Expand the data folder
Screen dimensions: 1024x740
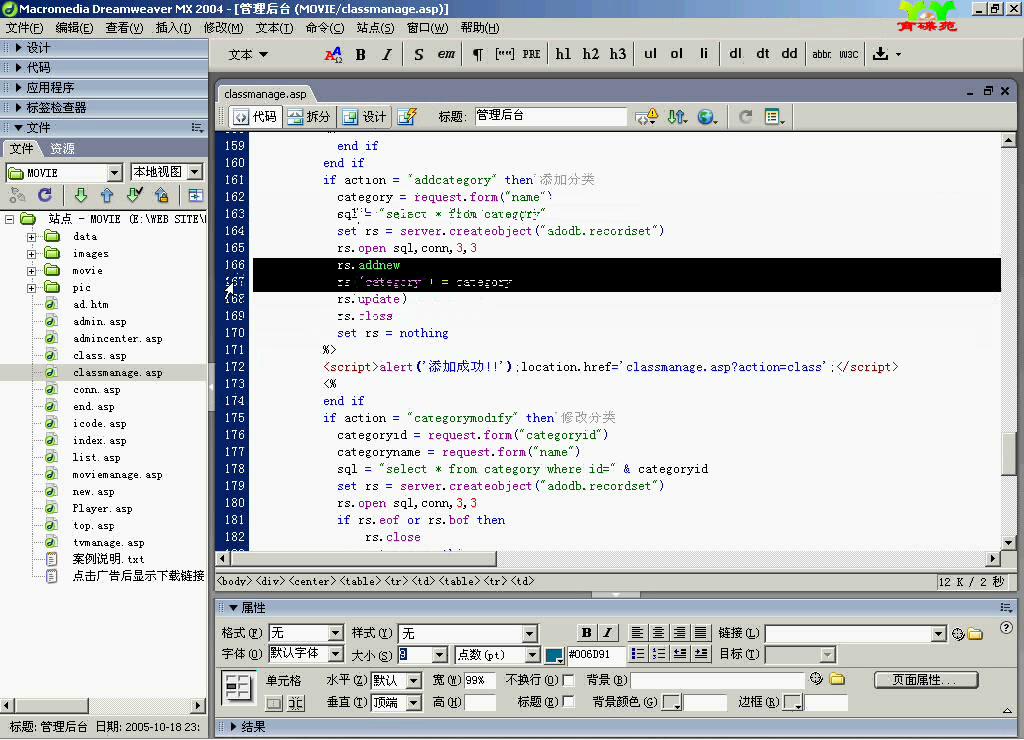click(x=31, y=237)
